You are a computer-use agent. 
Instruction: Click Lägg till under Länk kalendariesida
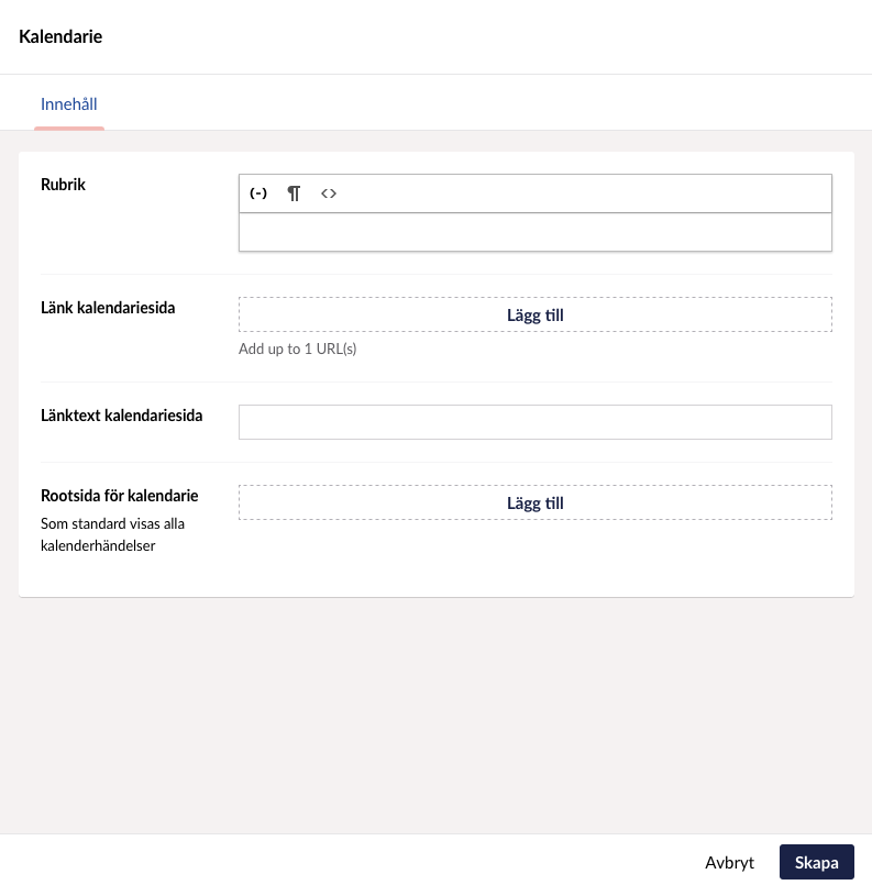[x=535, y=314]
